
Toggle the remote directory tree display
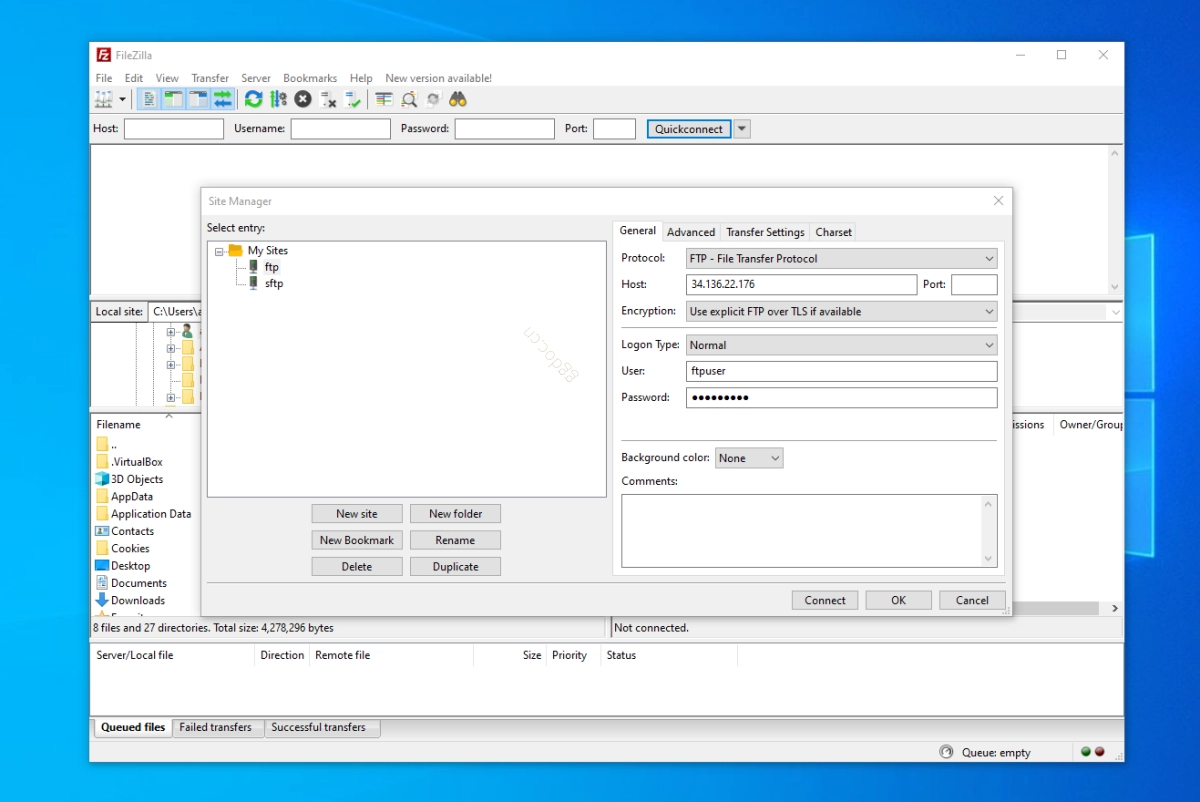(198, 99)
